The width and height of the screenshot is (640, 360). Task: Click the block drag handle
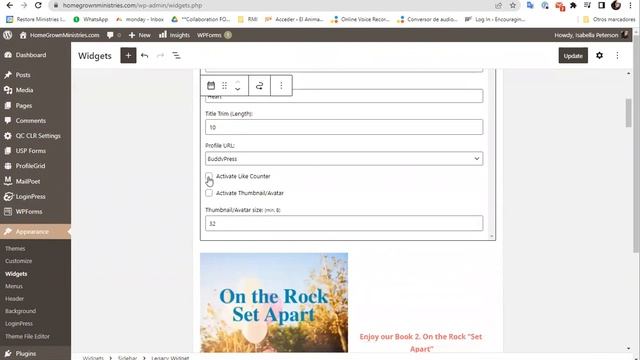click(224, 86)
